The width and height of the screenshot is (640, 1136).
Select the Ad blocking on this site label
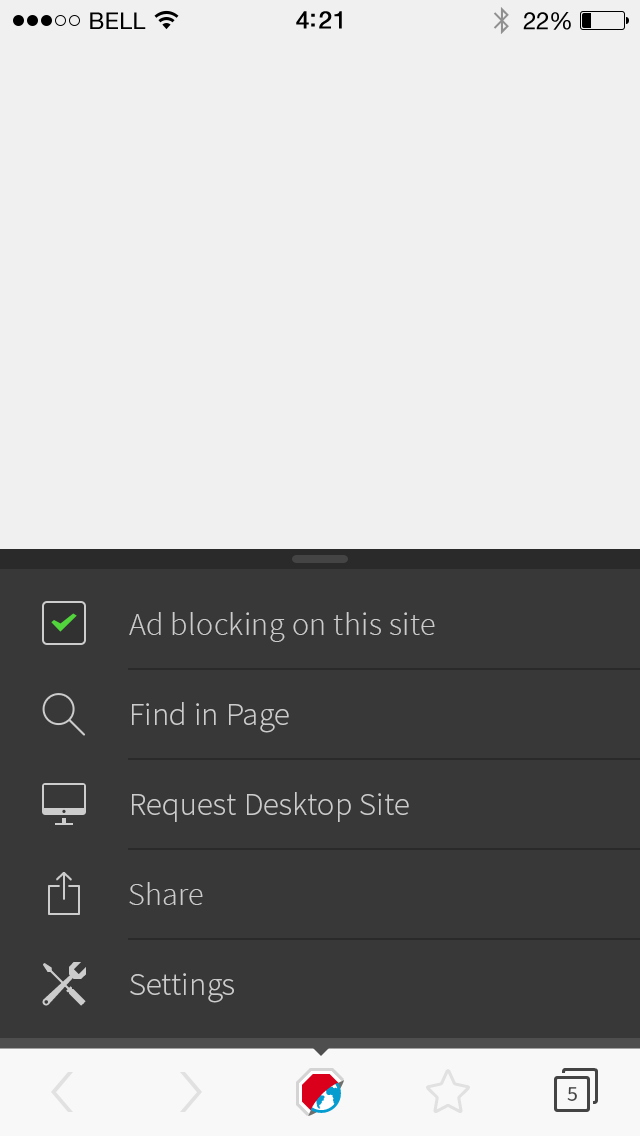click(282, 625)
